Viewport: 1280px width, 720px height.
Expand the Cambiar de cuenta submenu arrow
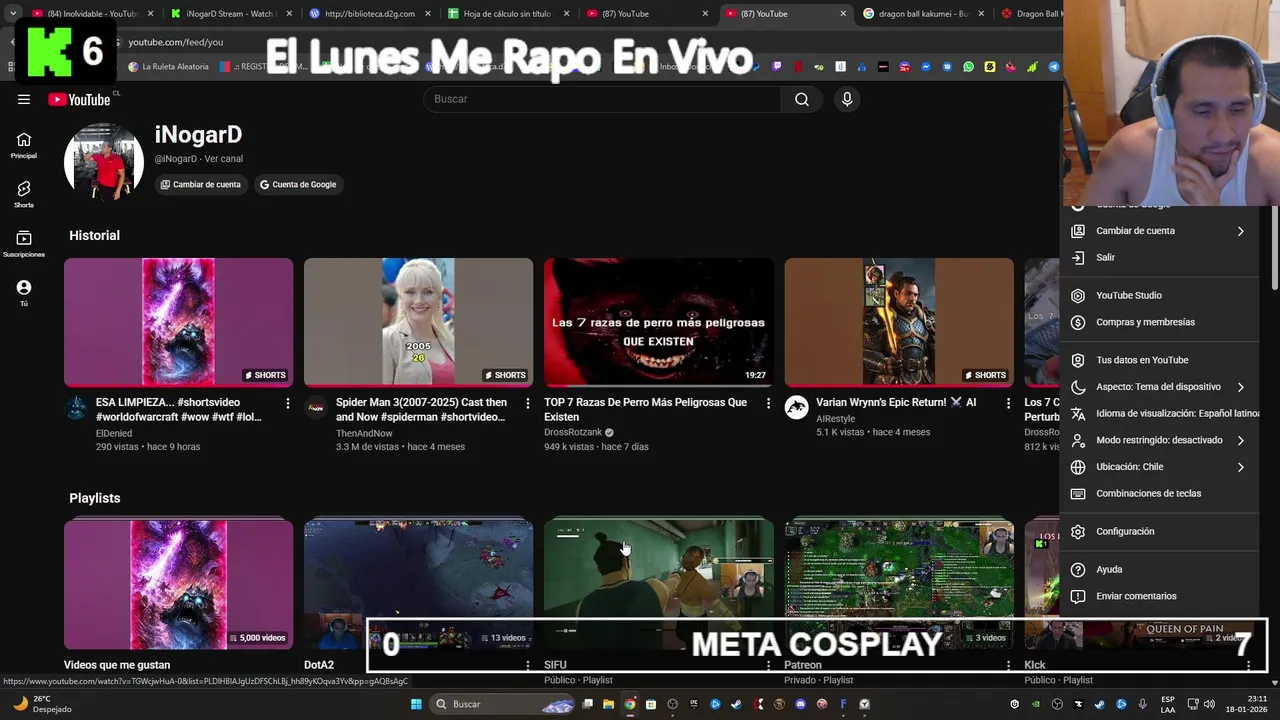[x=1241, y=231]
